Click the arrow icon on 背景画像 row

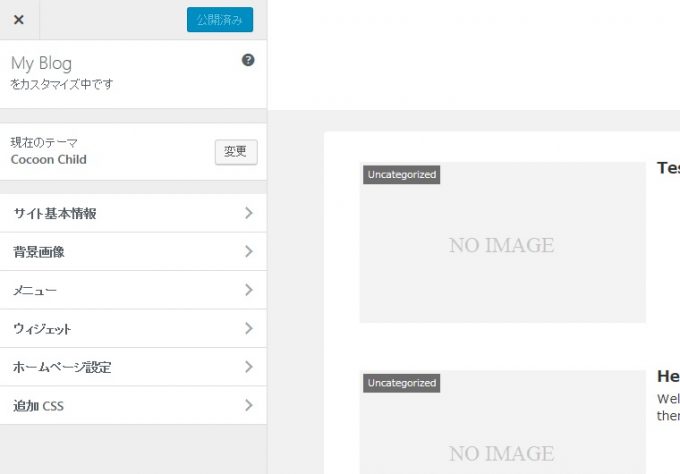click(x=248, y=252)
